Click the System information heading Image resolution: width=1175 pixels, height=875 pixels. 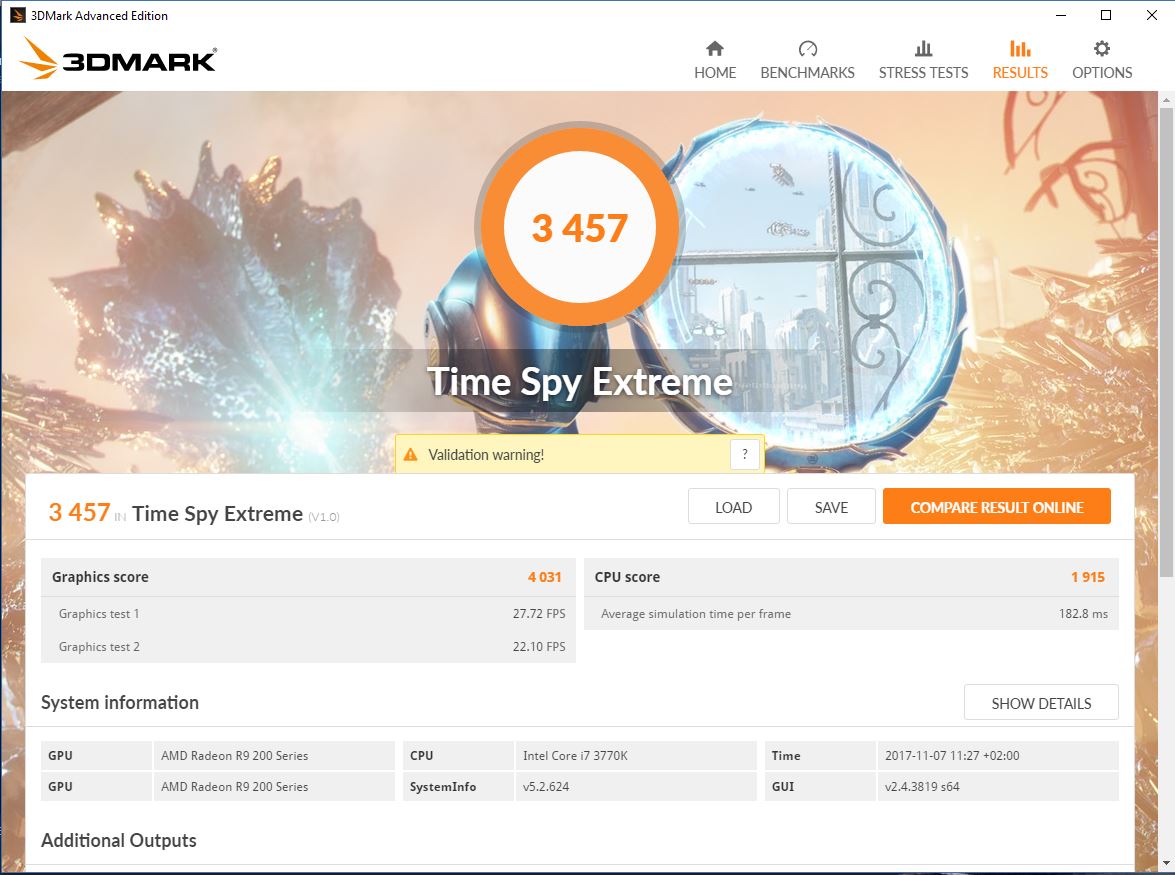[120, 703]
